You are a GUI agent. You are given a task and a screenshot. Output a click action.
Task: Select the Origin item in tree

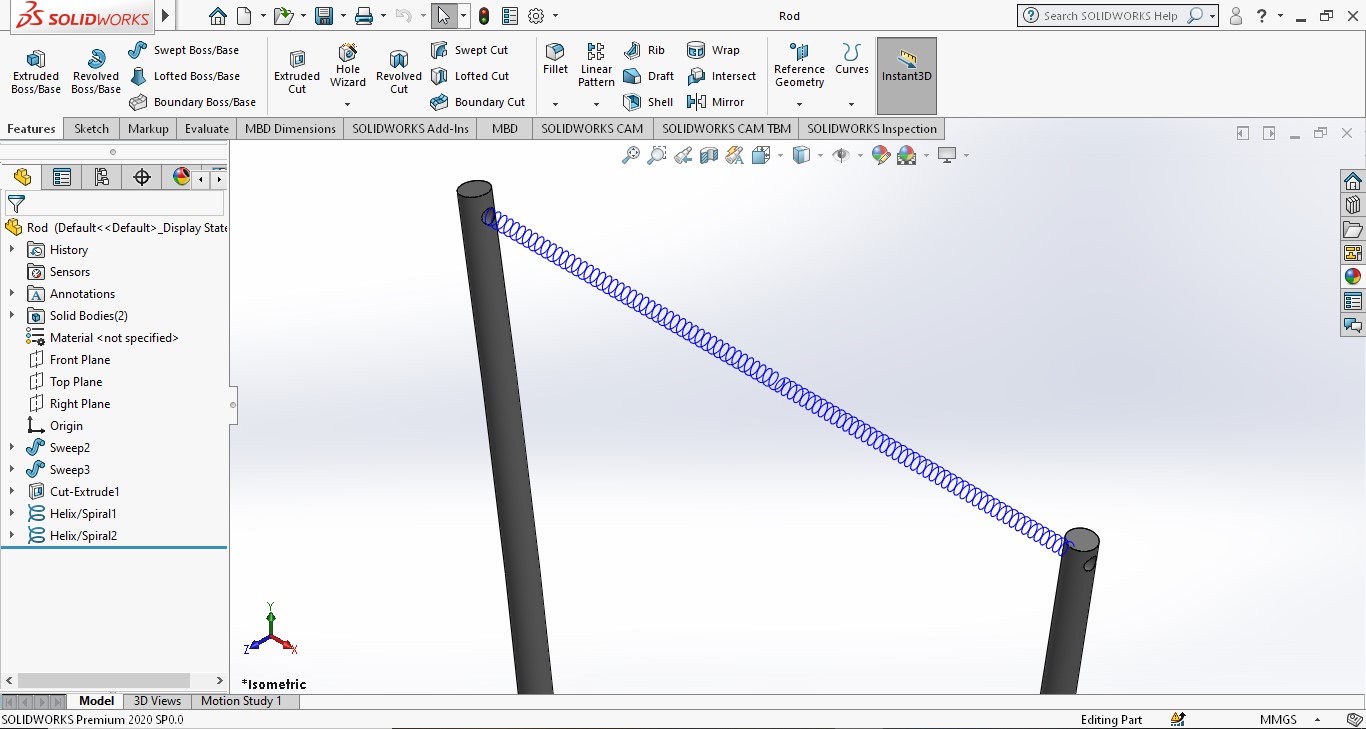click(x=55, y=426)
